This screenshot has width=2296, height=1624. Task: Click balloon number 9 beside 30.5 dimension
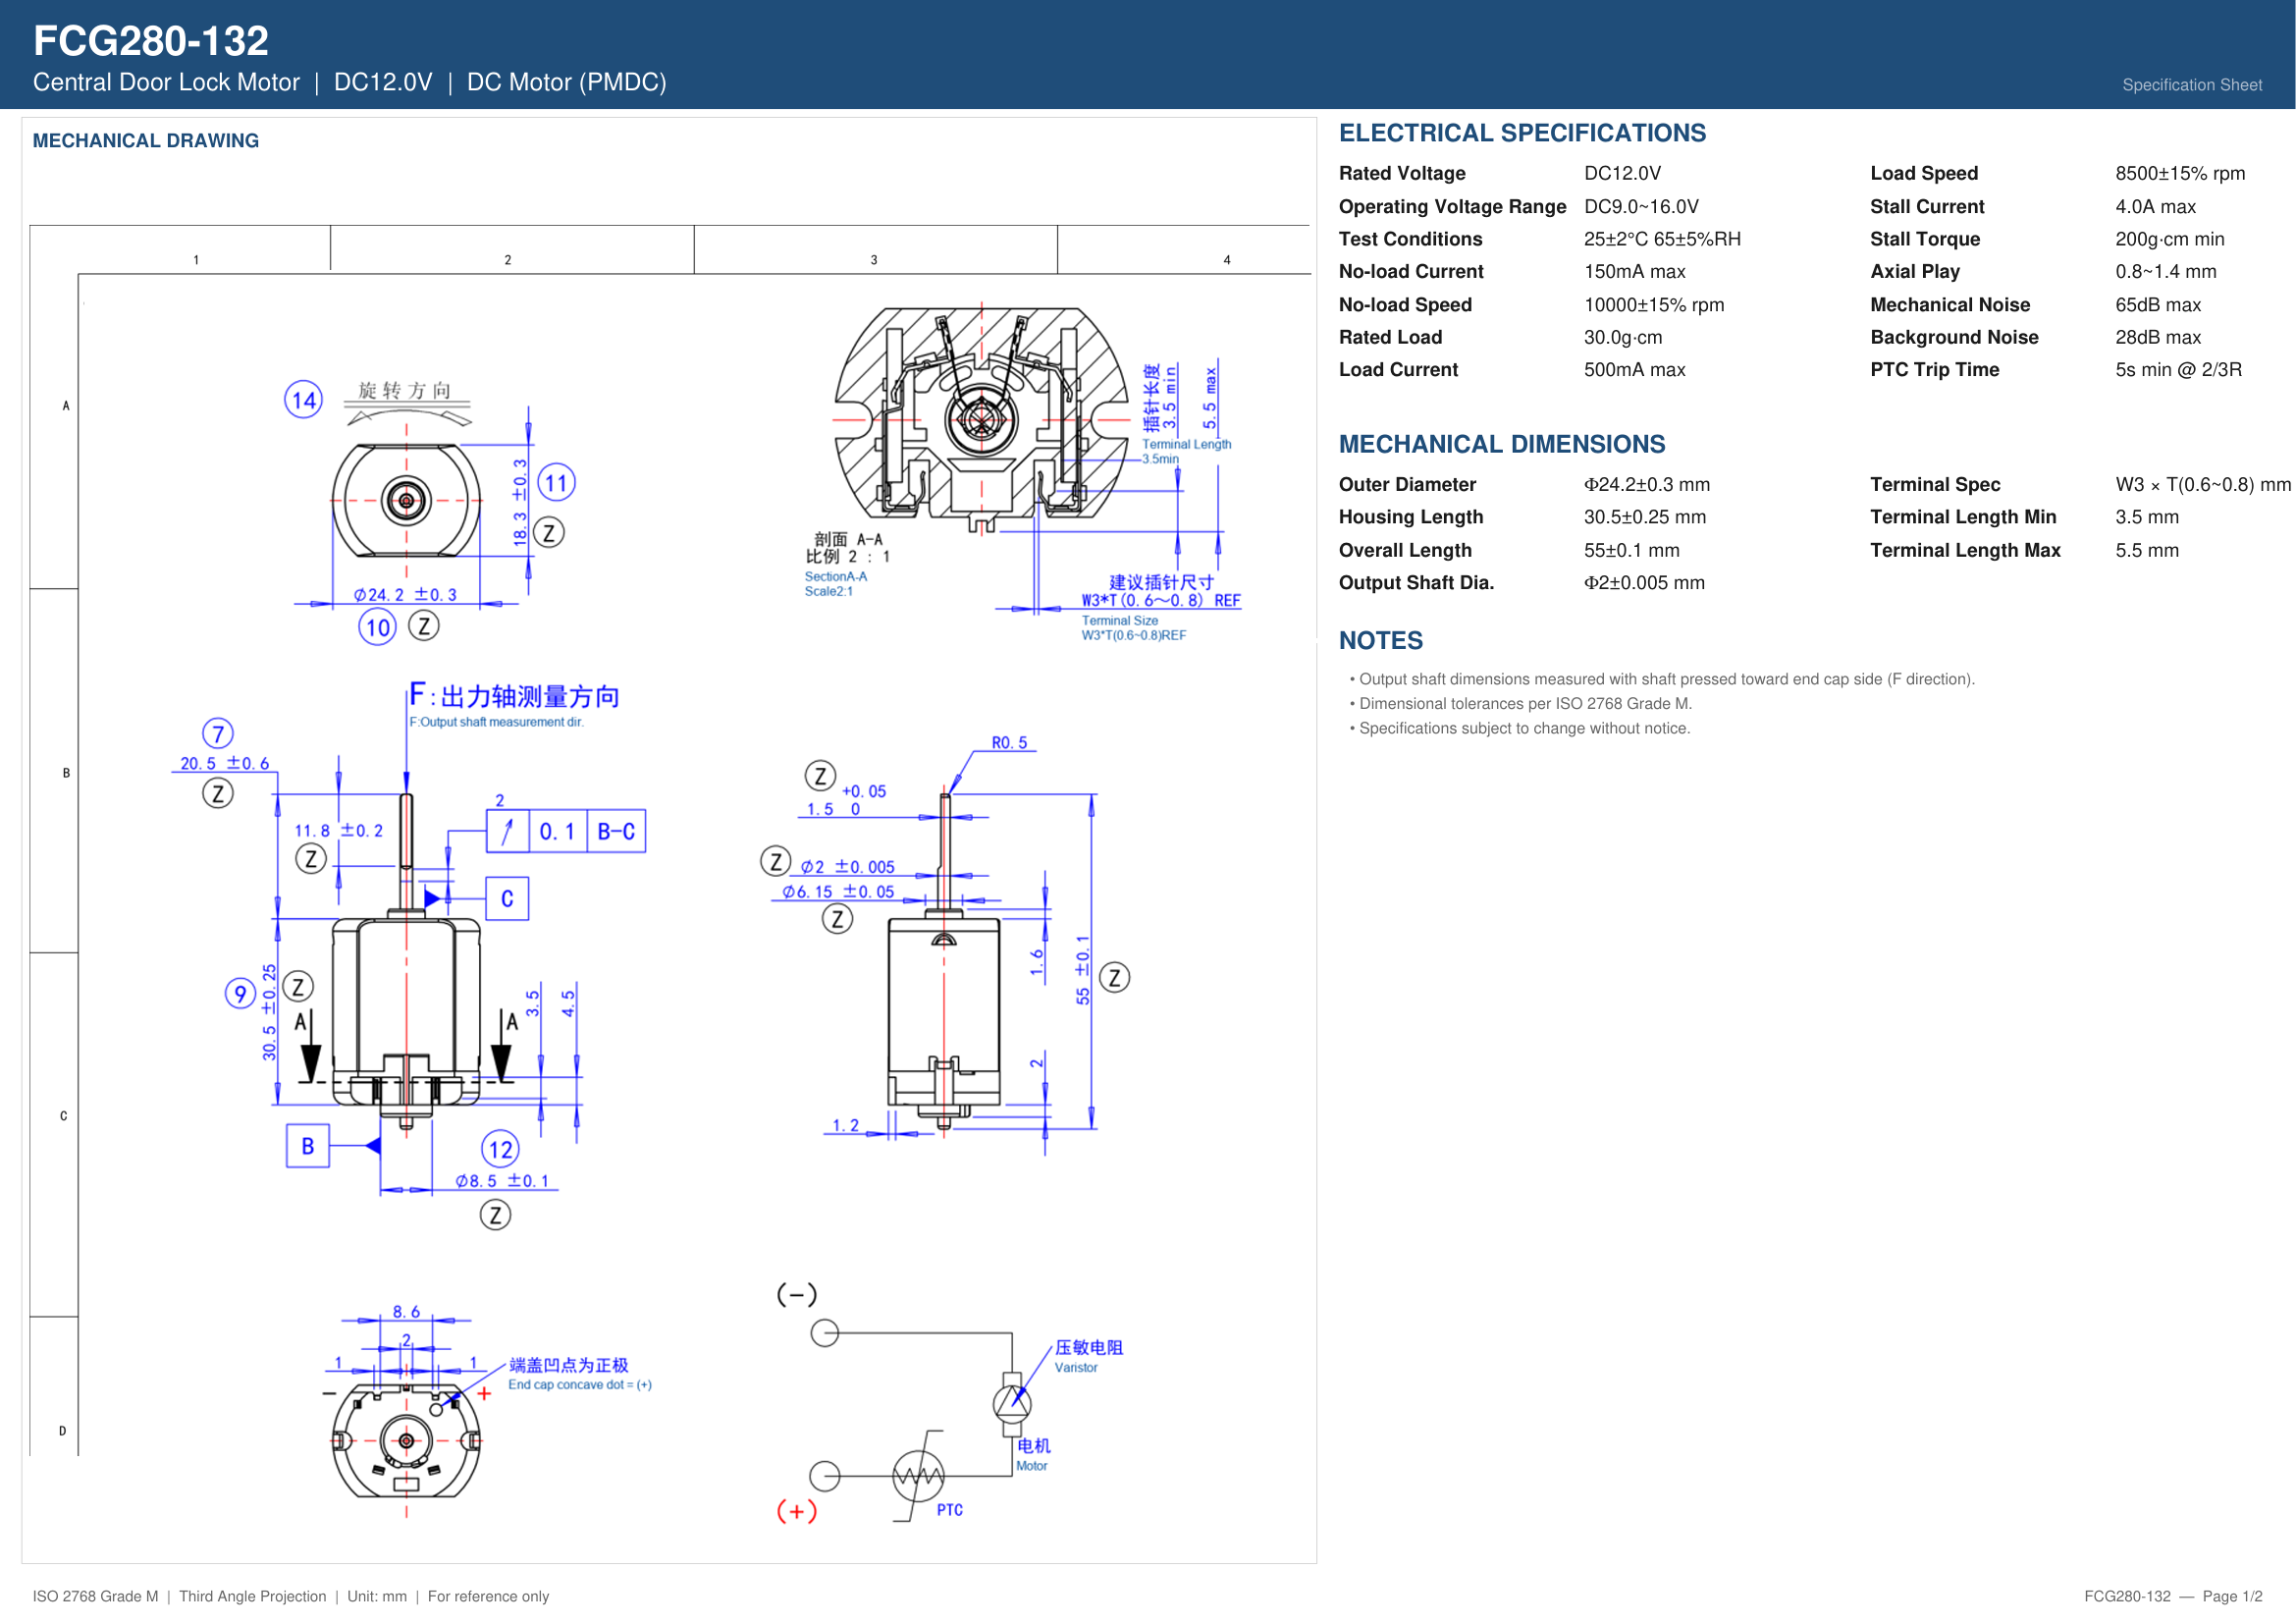tap(240, 993)
